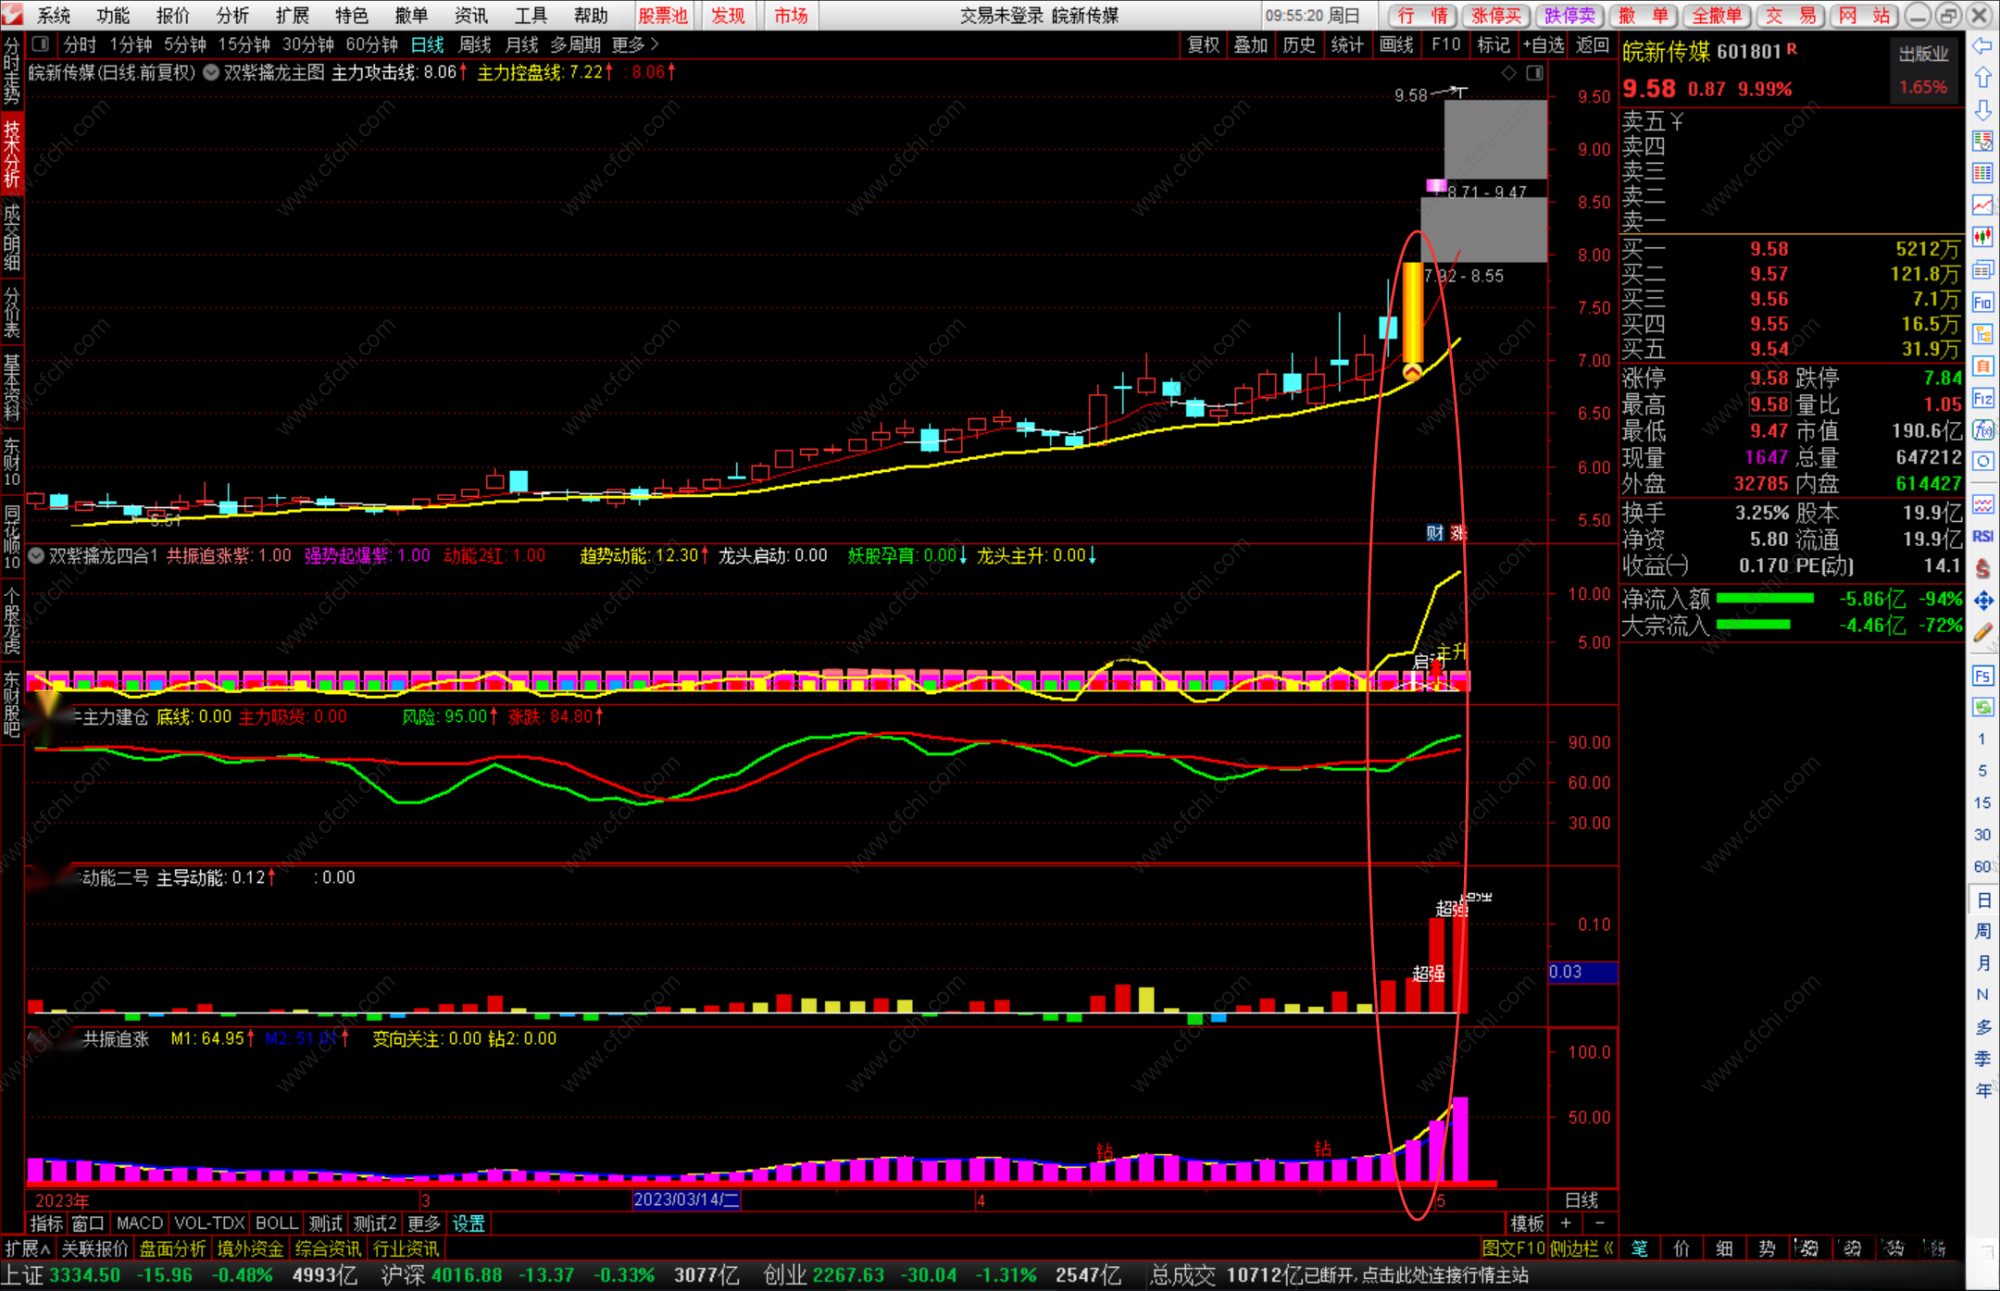Select the pencil drawing tool icon
This screenshot has width=2000, height=1291.
point(1982,632)
